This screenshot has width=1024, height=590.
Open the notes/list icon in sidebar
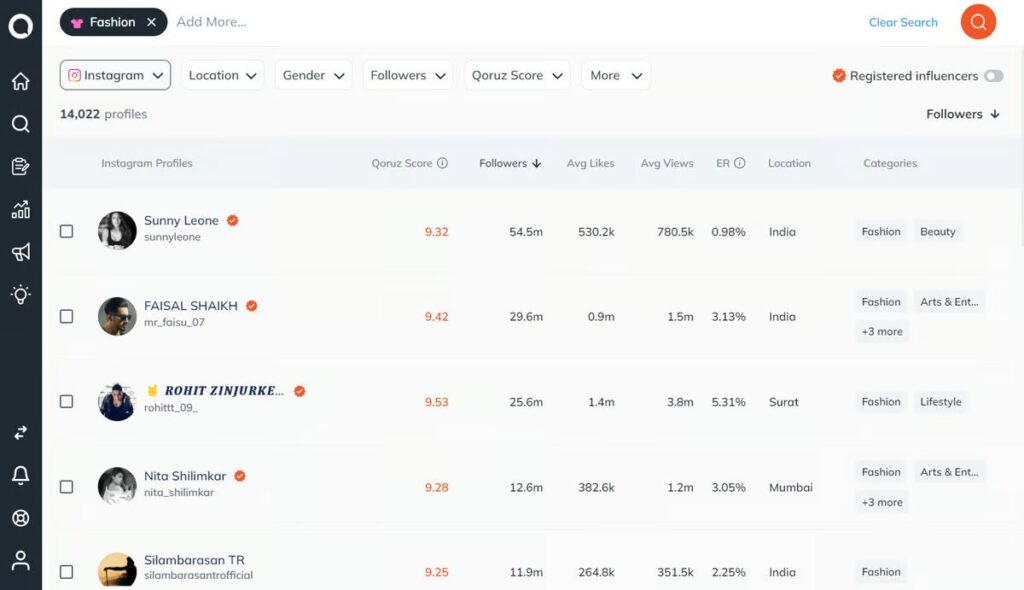tap(20, 167)
